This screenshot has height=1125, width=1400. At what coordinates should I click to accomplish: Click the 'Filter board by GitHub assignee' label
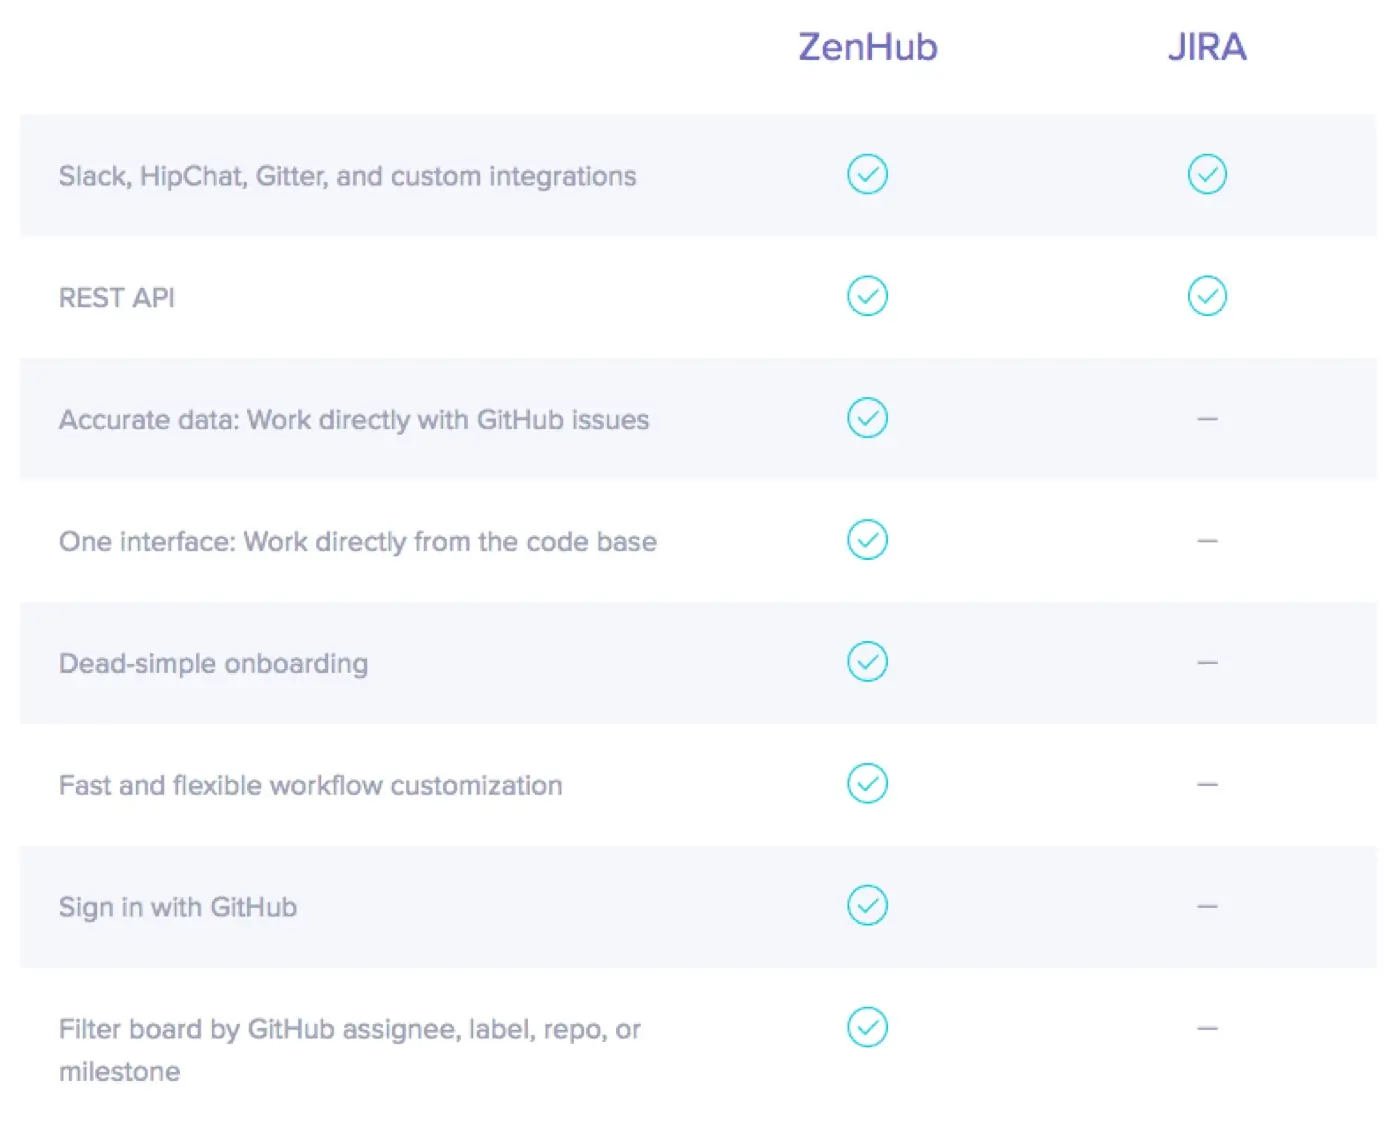(x=350, y=1050)
